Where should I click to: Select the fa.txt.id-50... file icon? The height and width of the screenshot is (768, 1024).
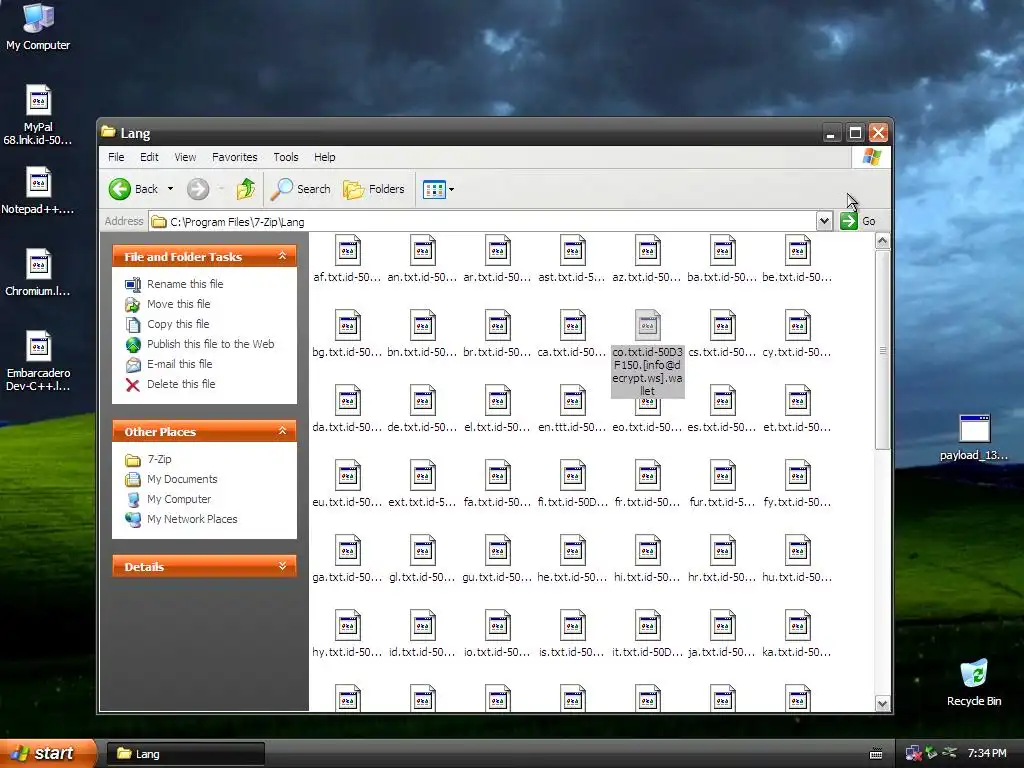[x=498, y=475]
